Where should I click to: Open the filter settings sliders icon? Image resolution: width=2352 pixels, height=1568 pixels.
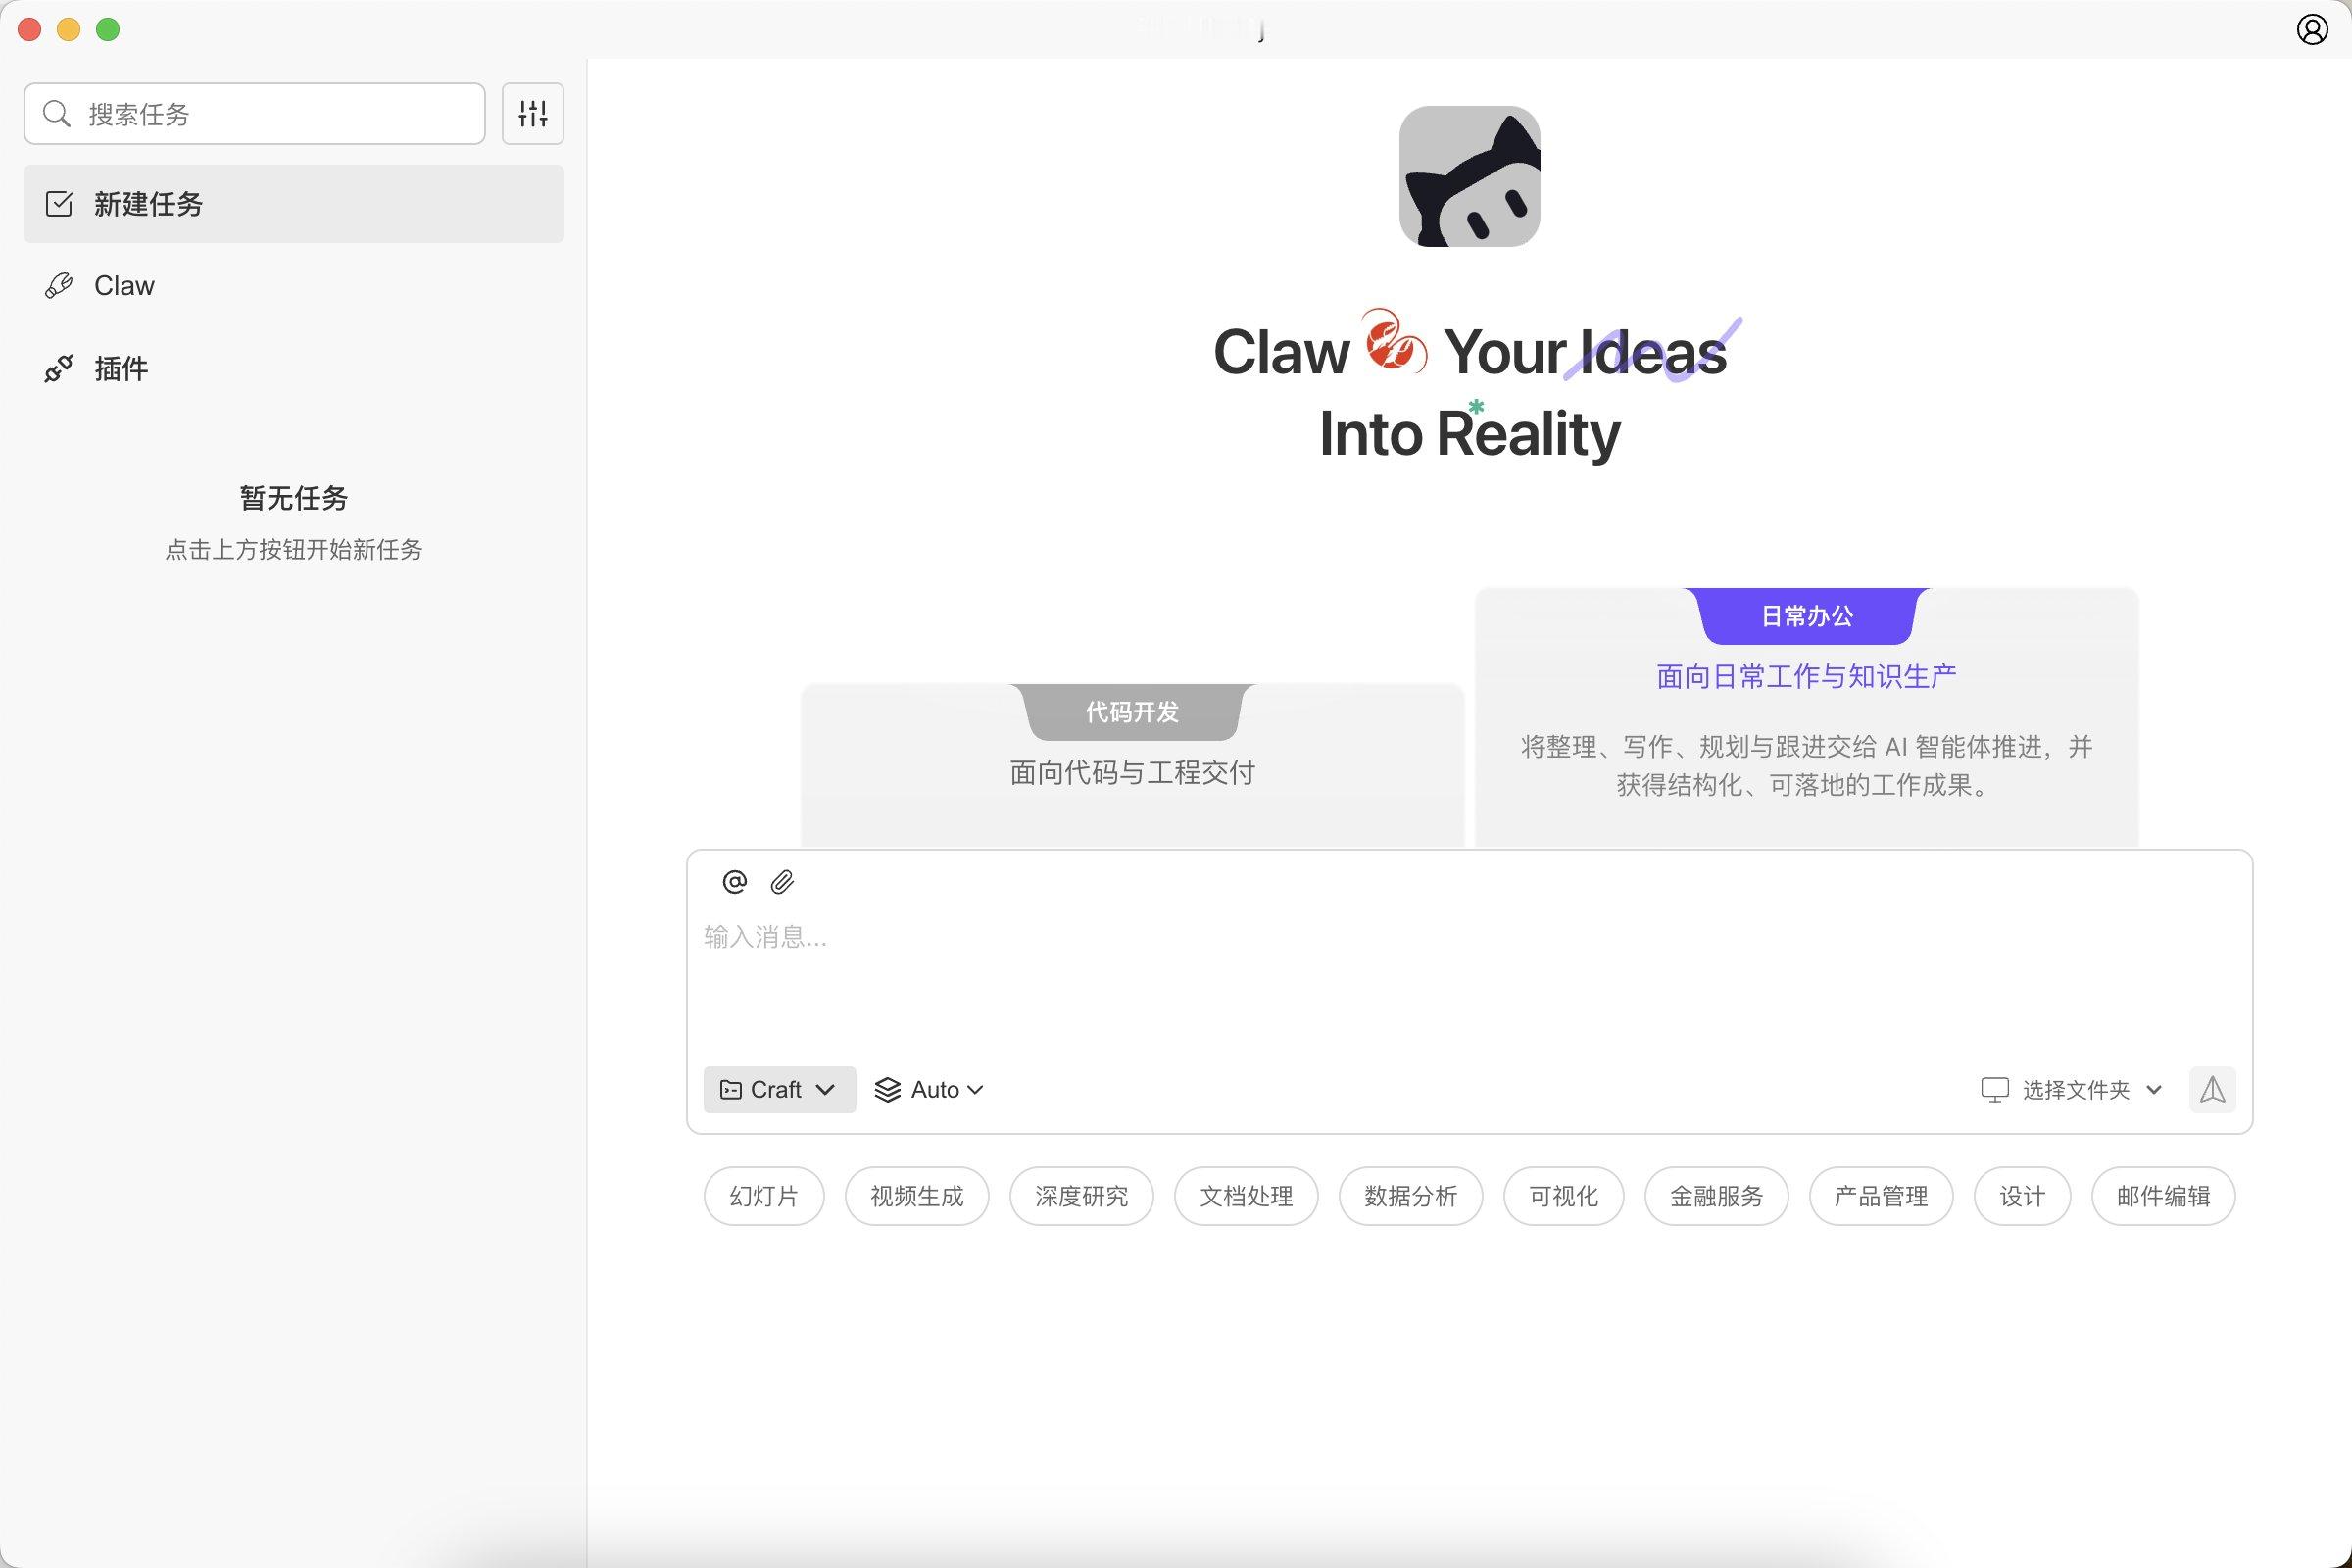point(532,113)
